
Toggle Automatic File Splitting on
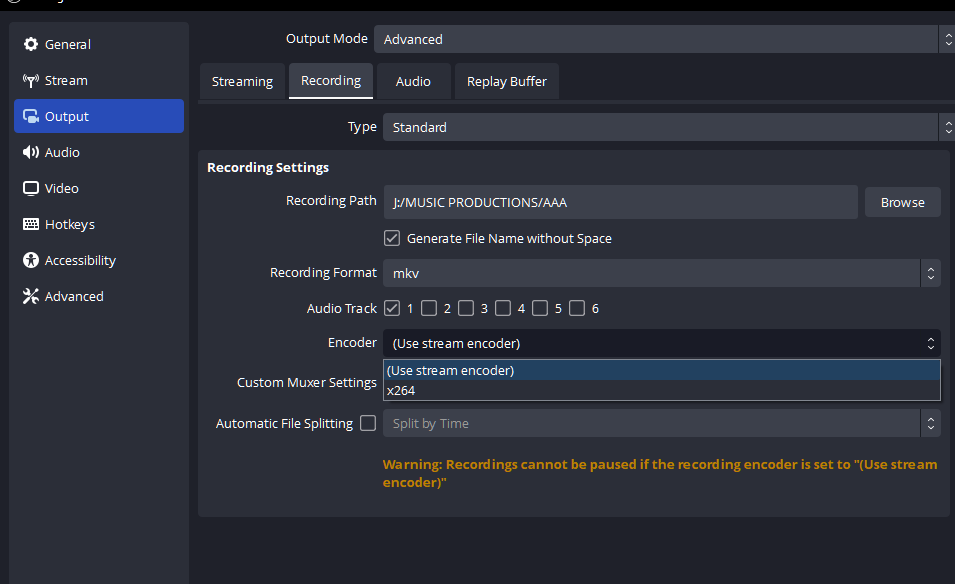368,423
